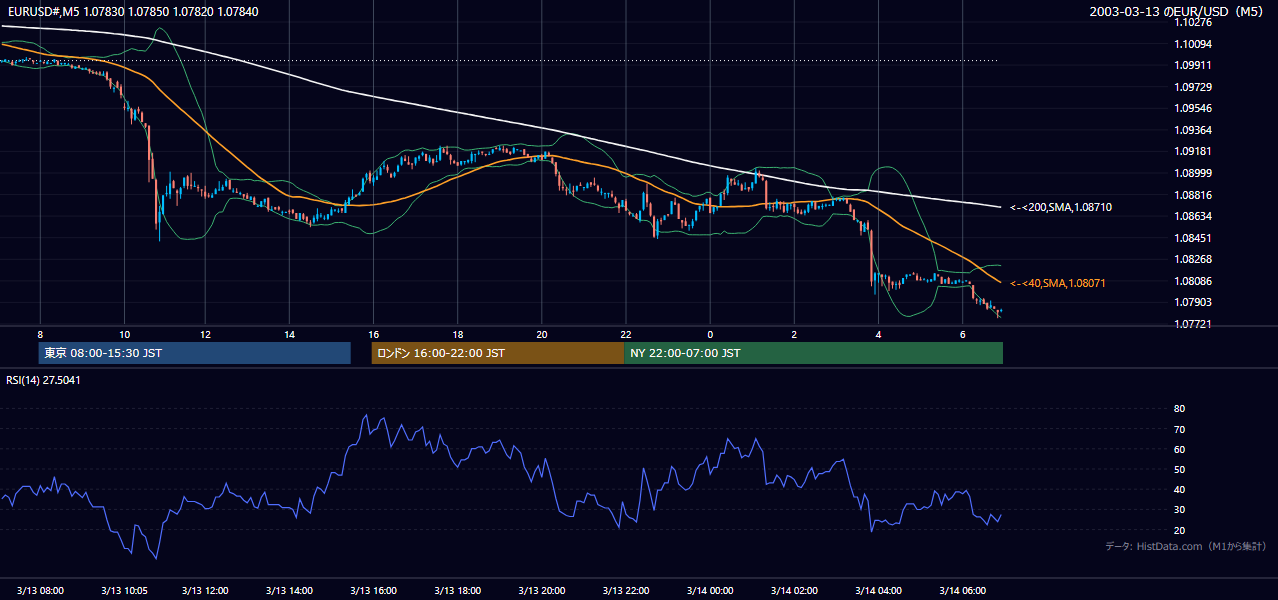Image resolution: width=1278 pixels, height=600 pixels.
Task: Click price level 1.09546 on axis
Action: (x=1194, y=108)
